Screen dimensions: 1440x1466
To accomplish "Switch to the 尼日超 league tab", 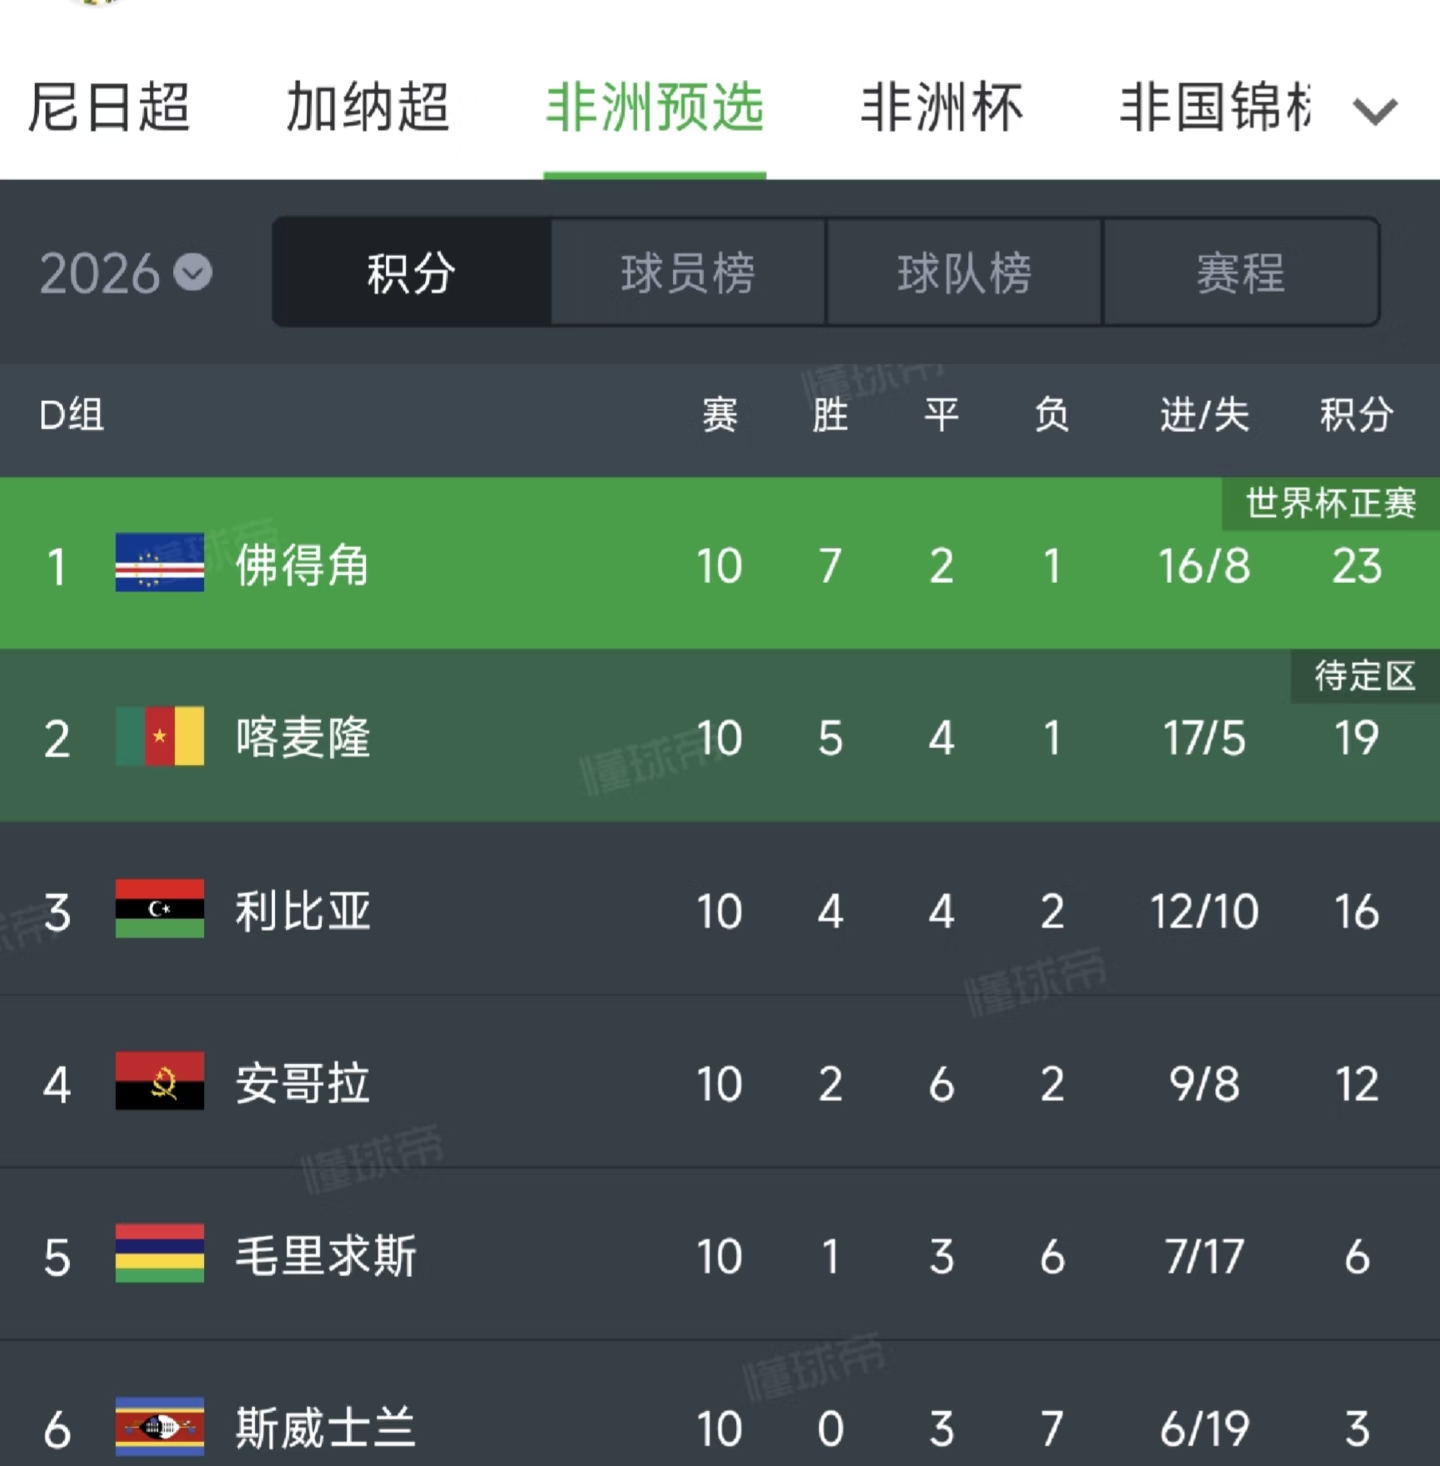I will 108,108.
